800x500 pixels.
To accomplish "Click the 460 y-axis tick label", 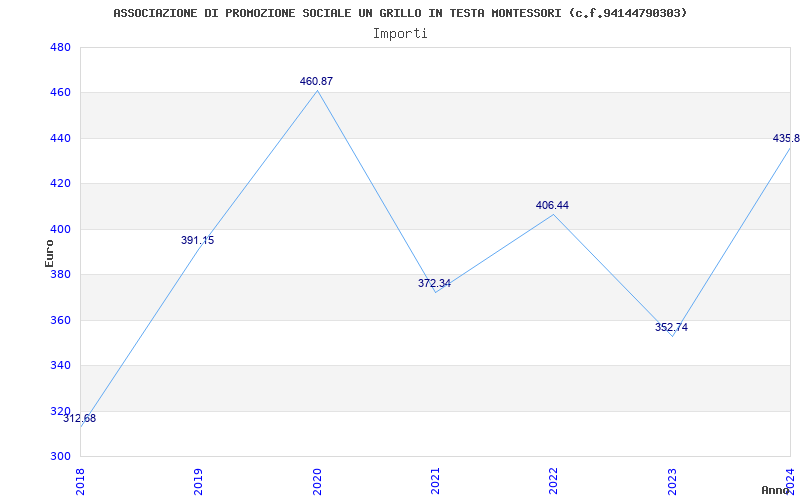I will tap(60, 93).
